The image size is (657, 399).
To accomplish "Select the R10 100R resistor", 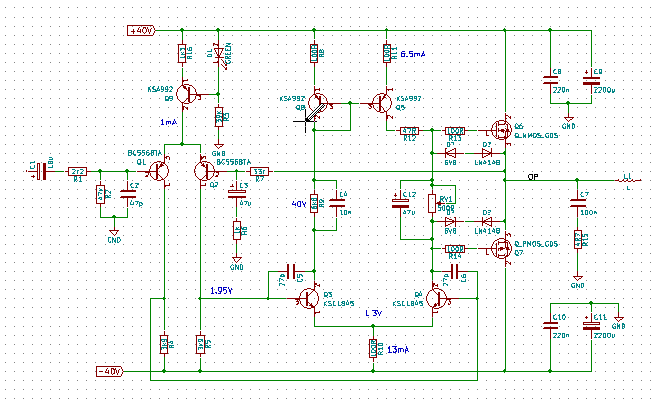I will pyautogui.click(x=373, y=349).
